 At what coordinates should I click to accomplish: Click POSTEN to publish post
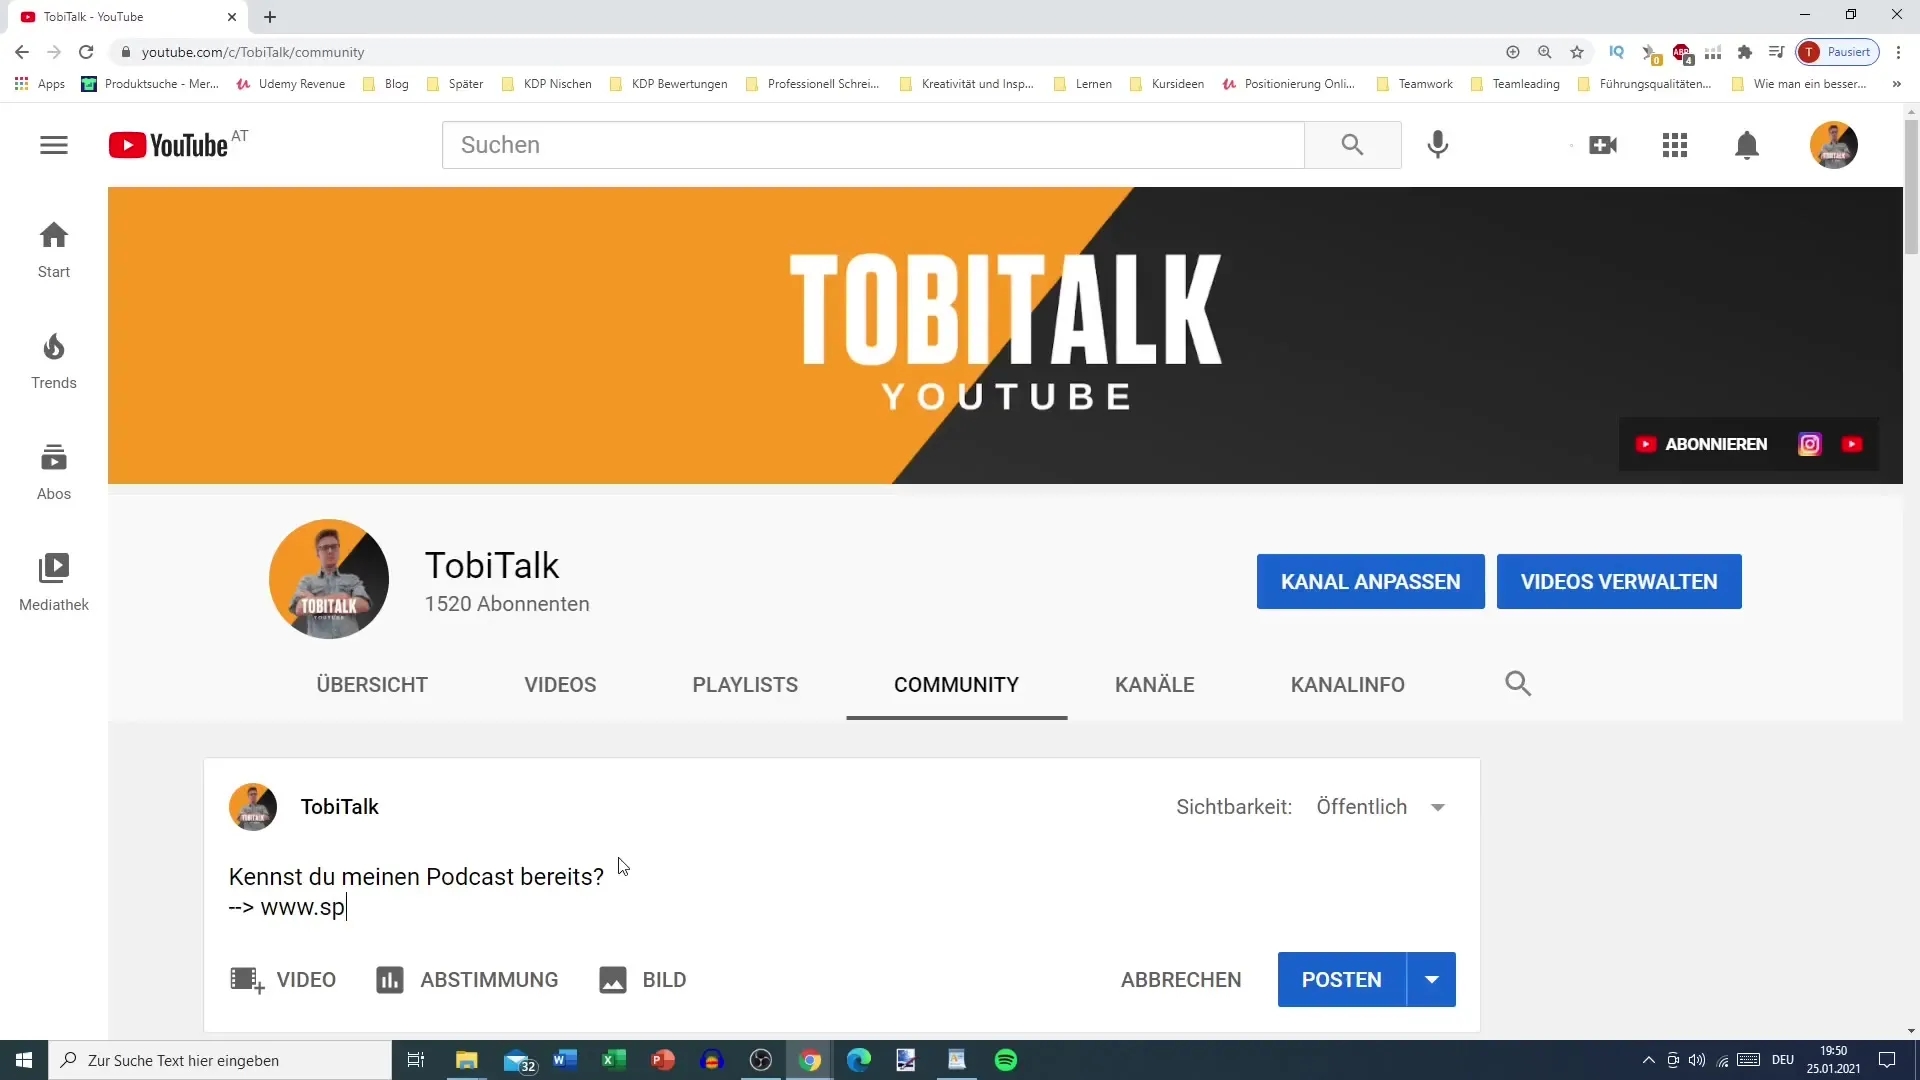tap(1342, 980)
